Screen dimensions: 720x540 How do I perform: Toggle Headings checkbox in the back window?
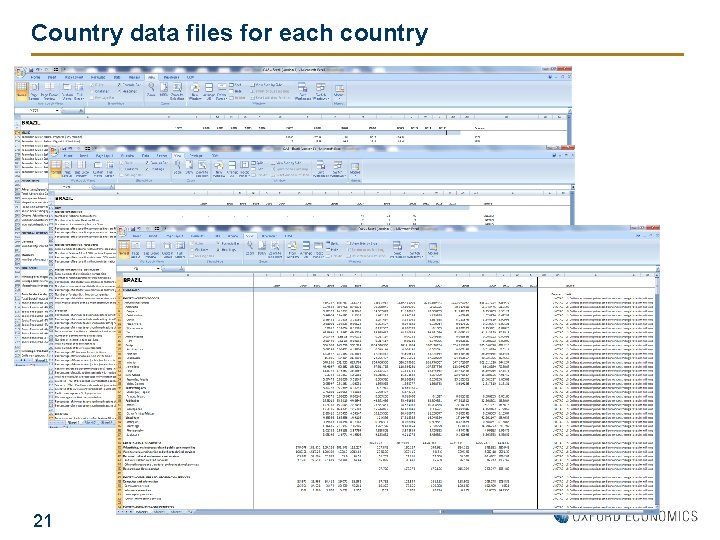pos(127,91)
